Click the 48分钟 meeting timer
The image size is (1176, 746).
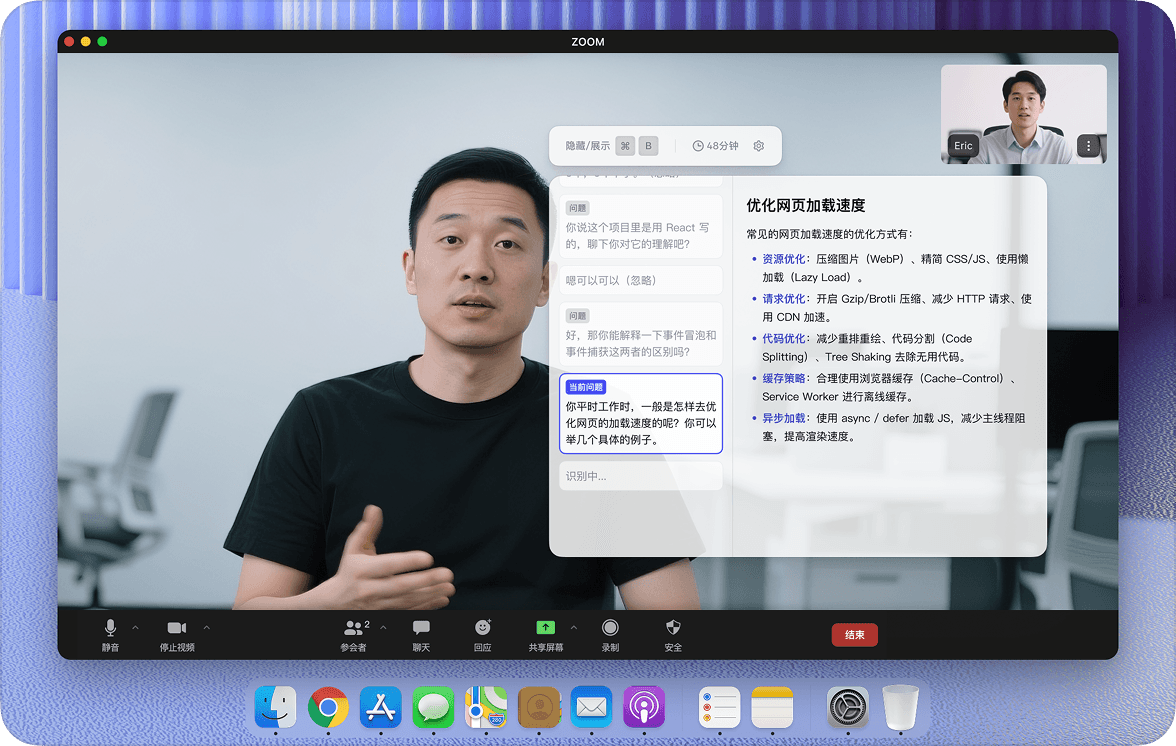pos(718,146)
